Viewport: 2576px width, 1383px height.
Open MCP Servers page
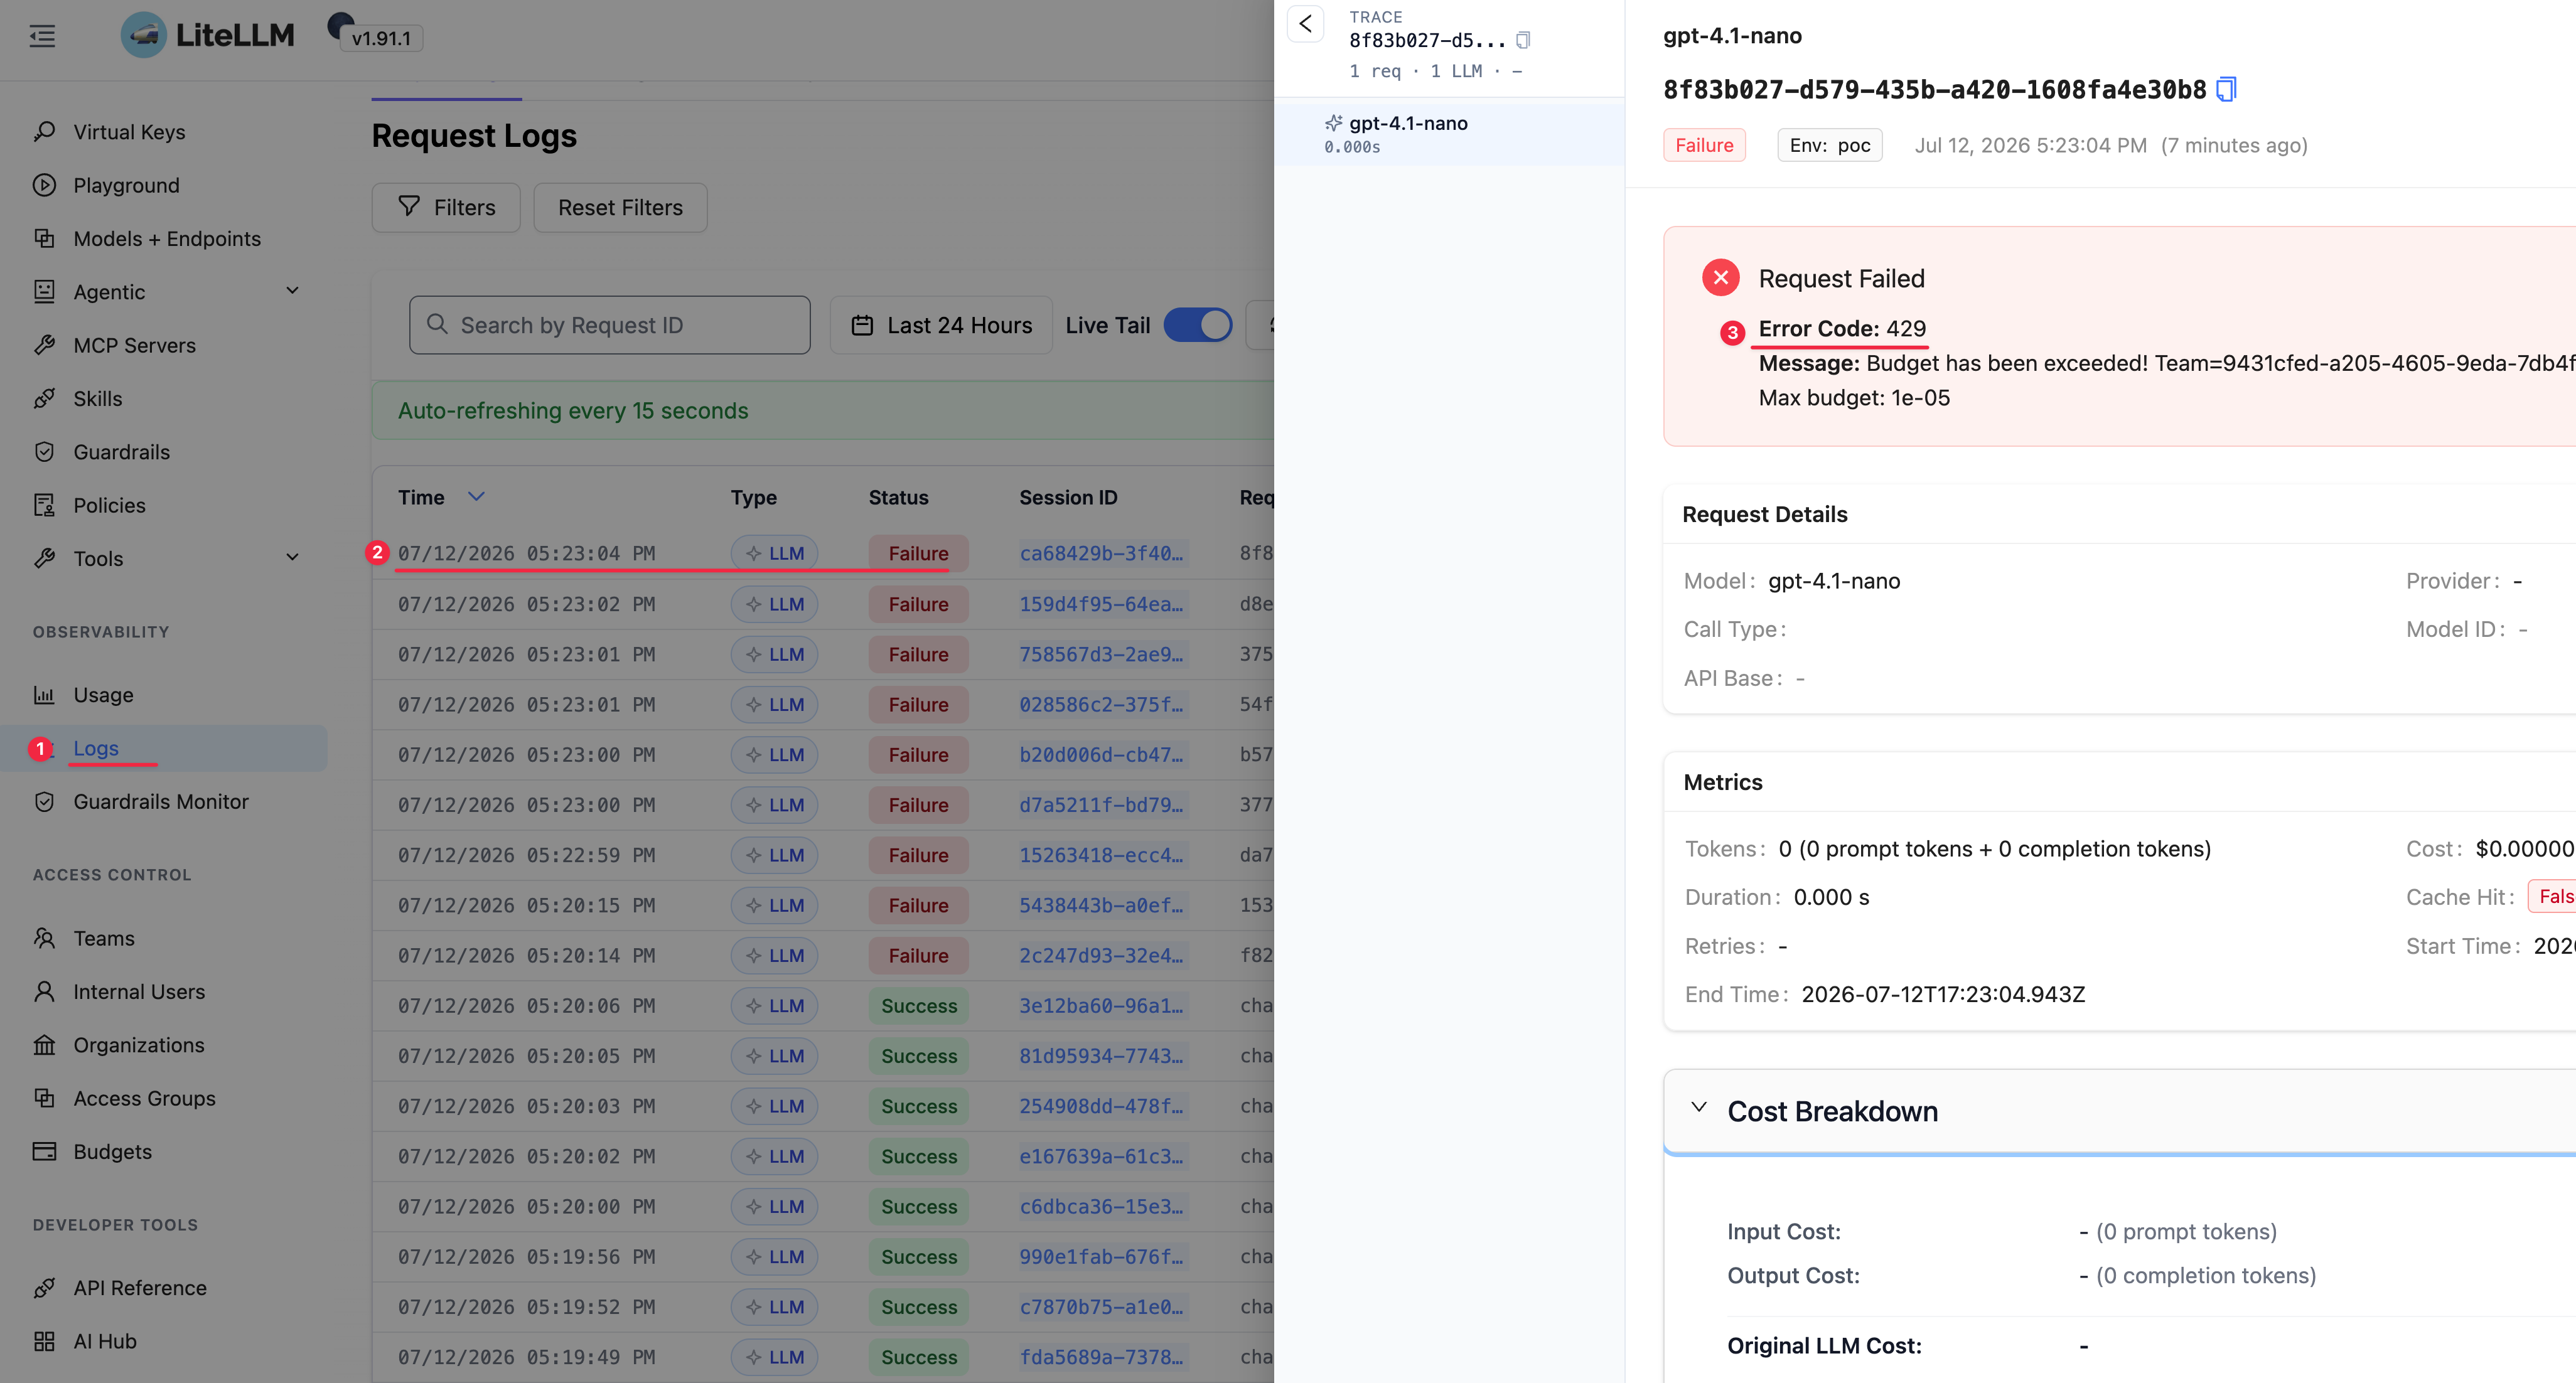click(134, 345)
